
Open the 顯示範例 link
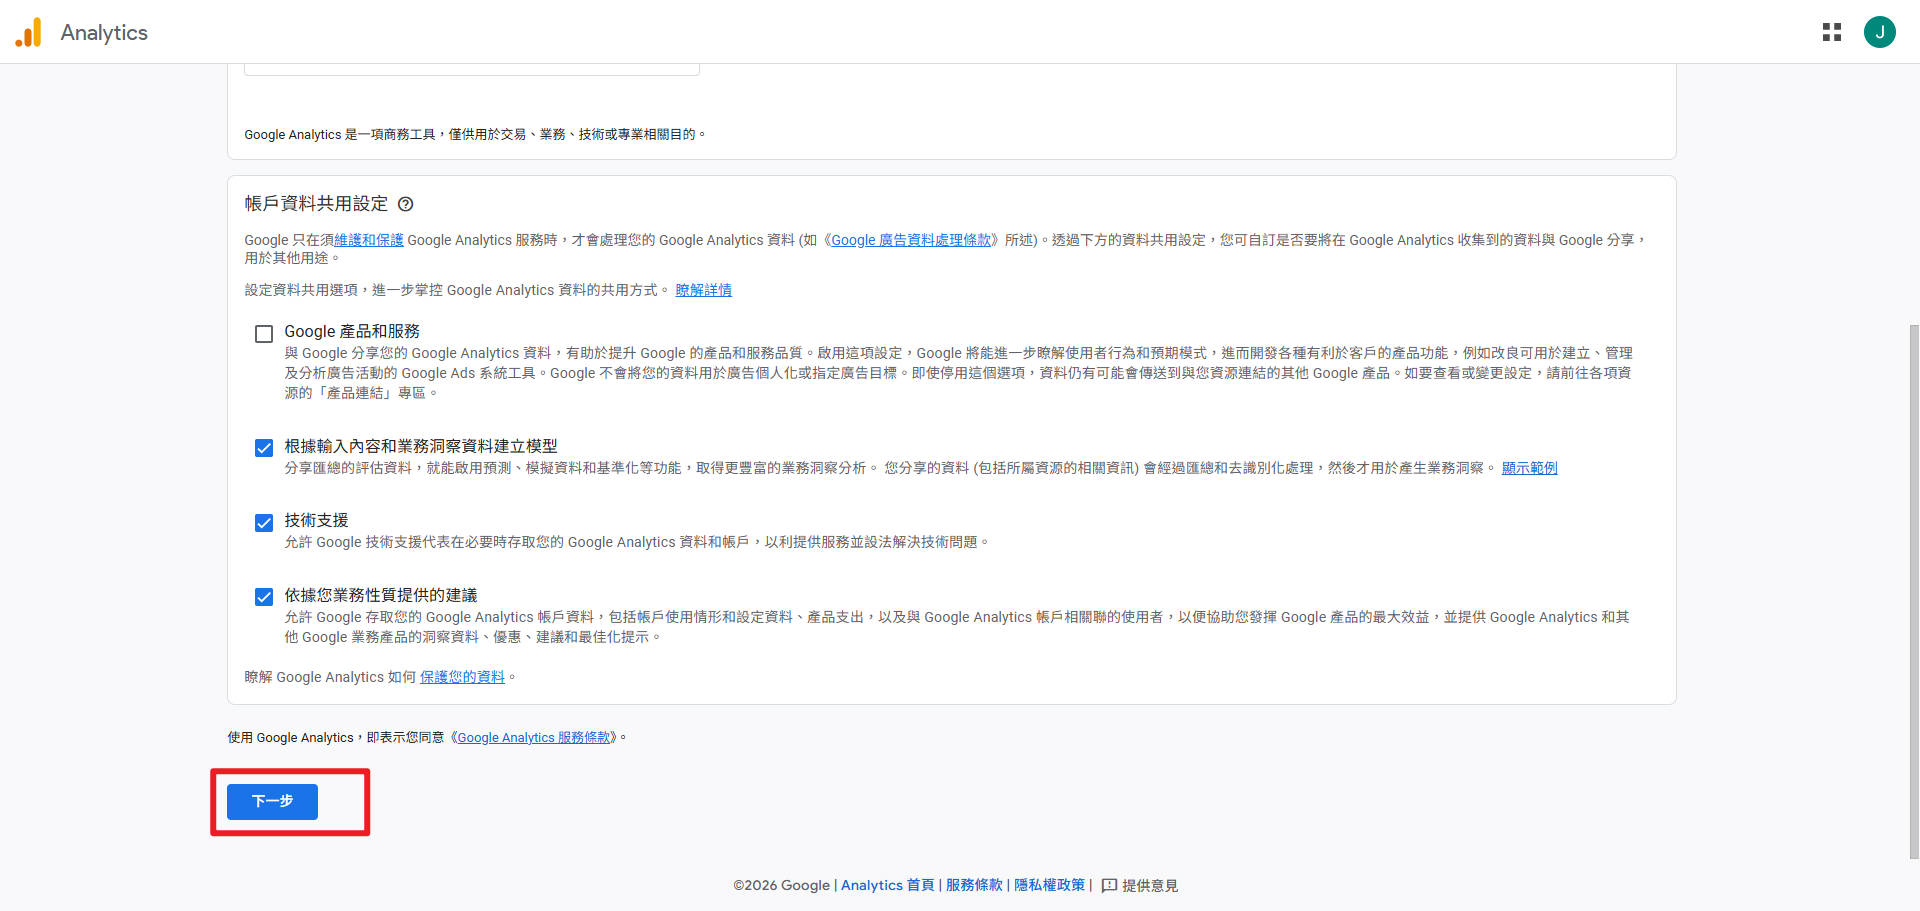click(1530, 467)
